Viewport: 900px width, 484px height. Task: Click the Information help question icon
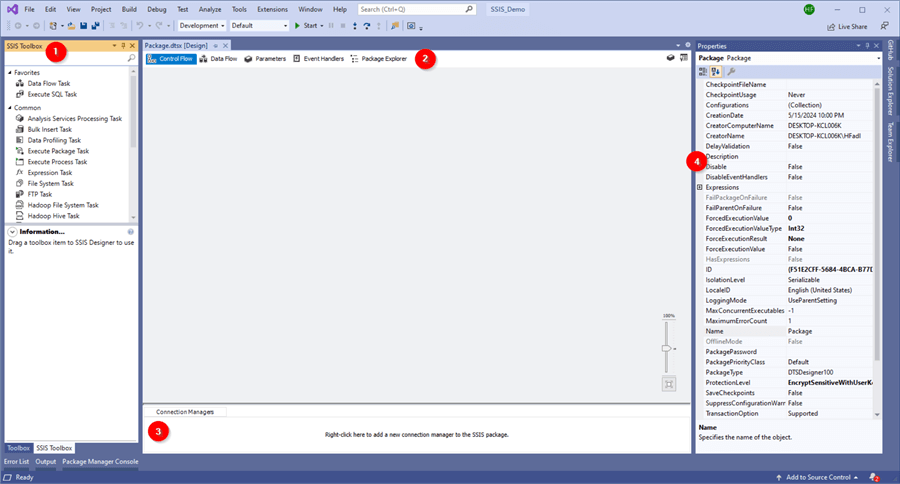pyautogui.click(x=131, y=232)
